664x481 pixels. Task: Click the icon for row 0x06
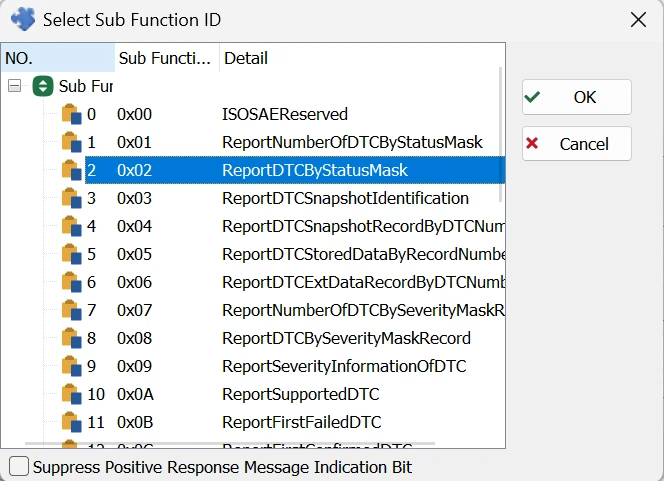(x=72, y=282)
